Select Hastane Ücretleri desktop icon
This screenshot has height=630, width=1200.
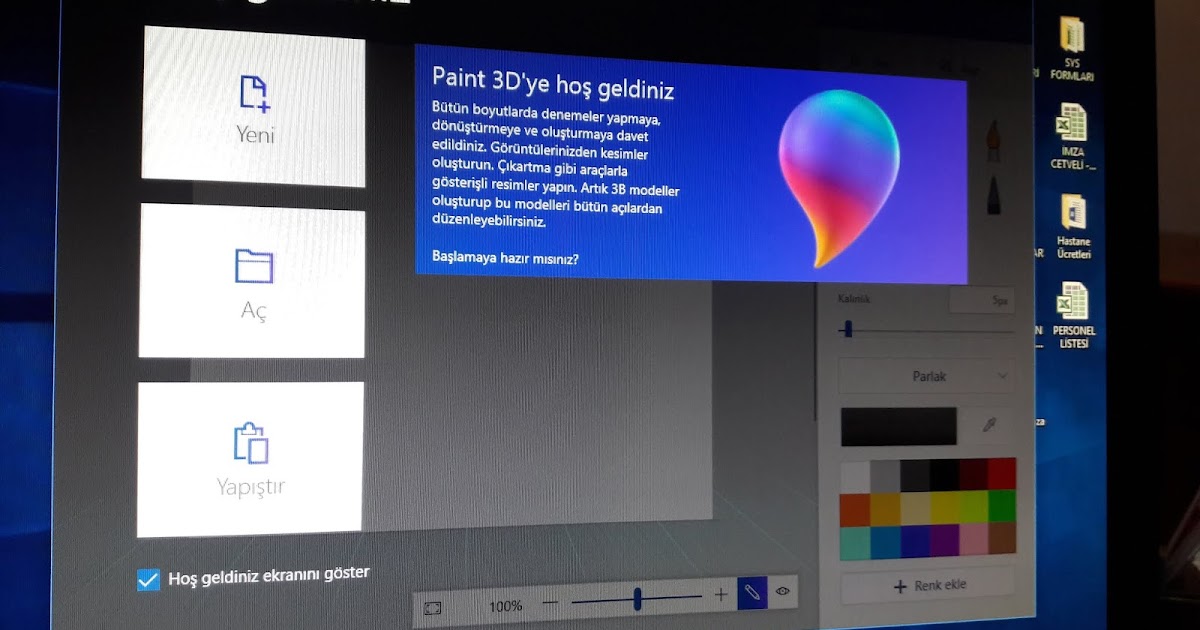coord(1073,227)
